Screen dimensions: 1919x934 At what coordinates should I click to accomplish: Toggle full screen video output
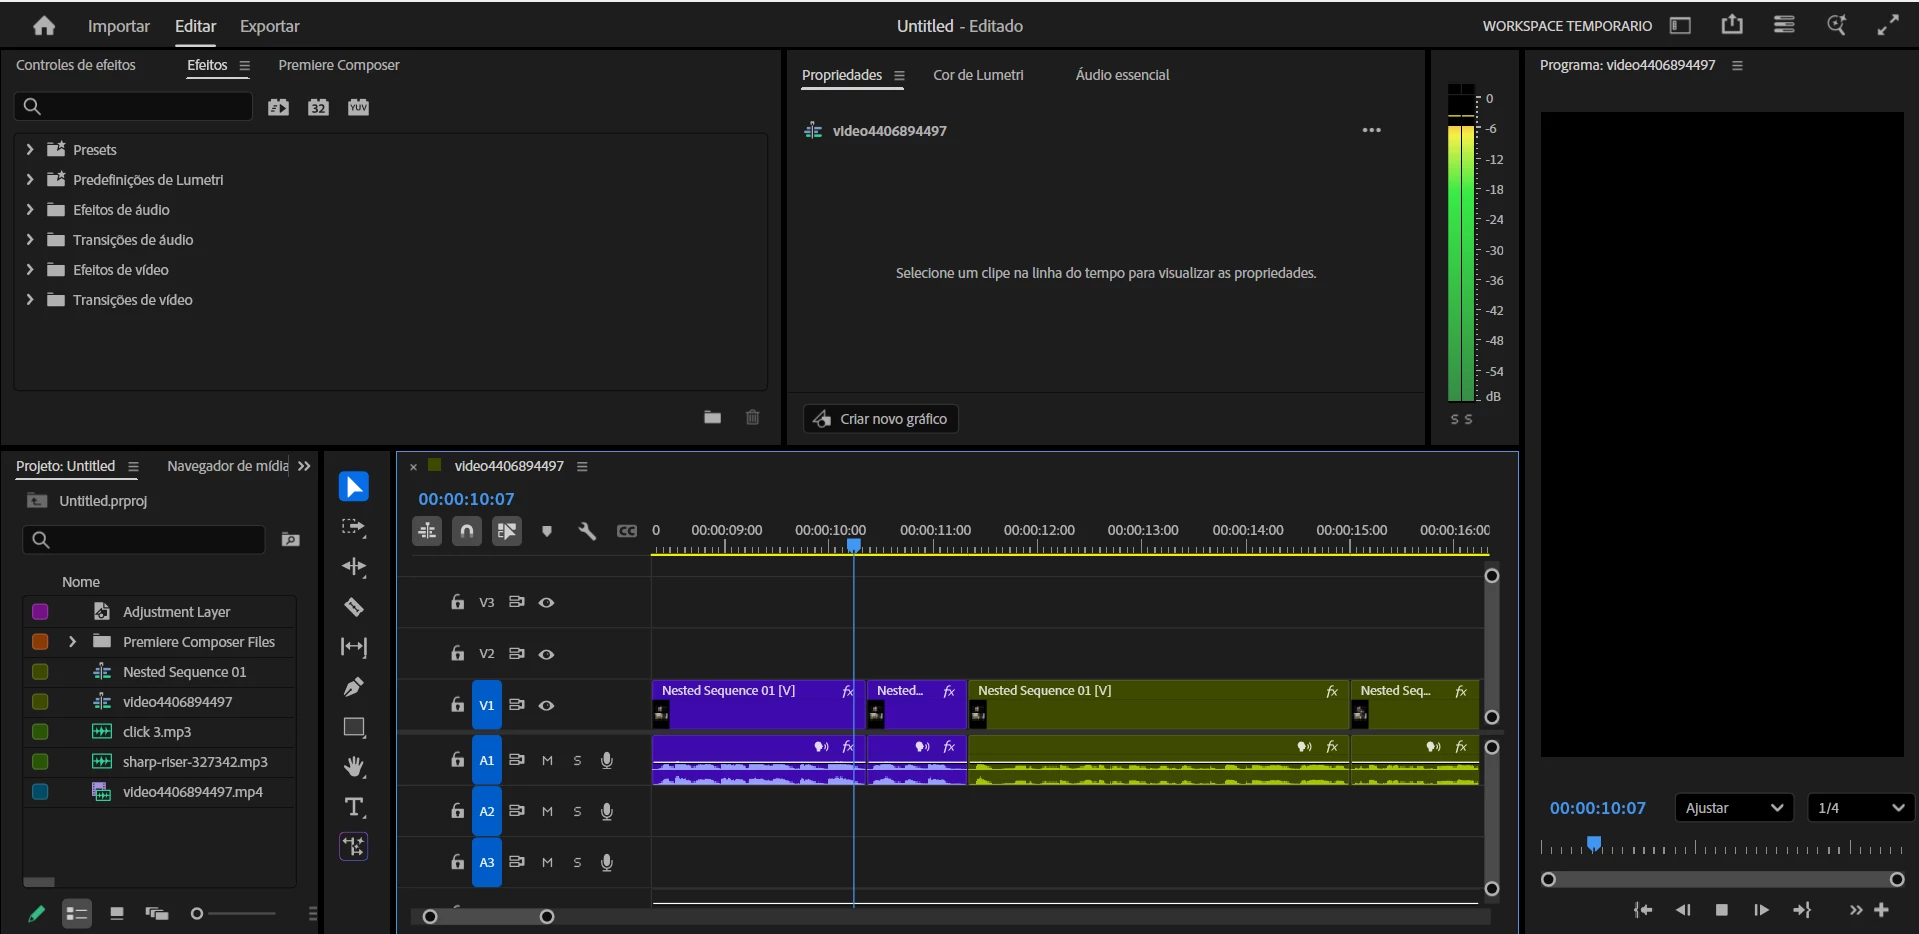pos(1888,25)
